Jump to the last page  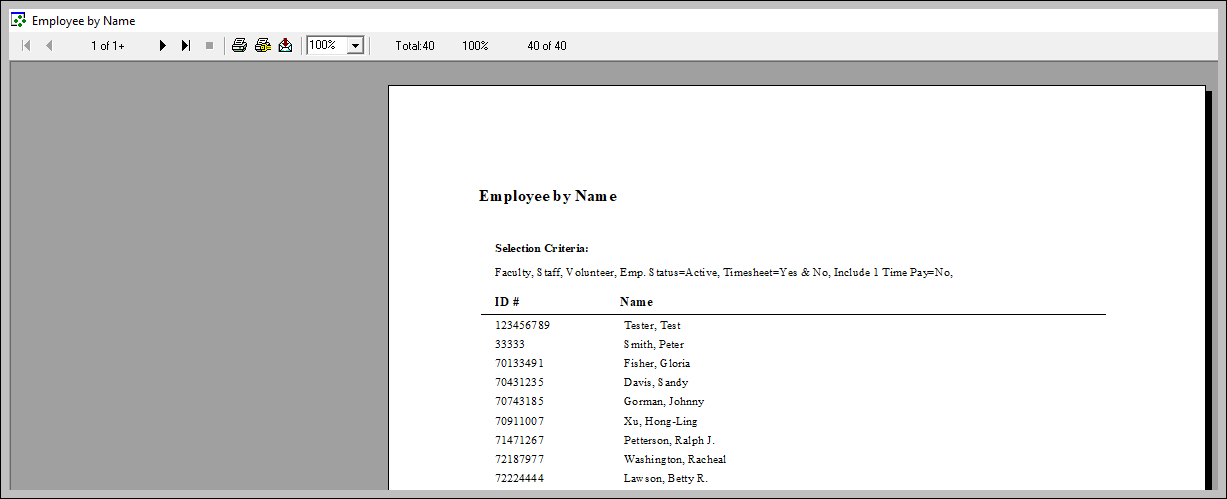(x=186, y=46)
